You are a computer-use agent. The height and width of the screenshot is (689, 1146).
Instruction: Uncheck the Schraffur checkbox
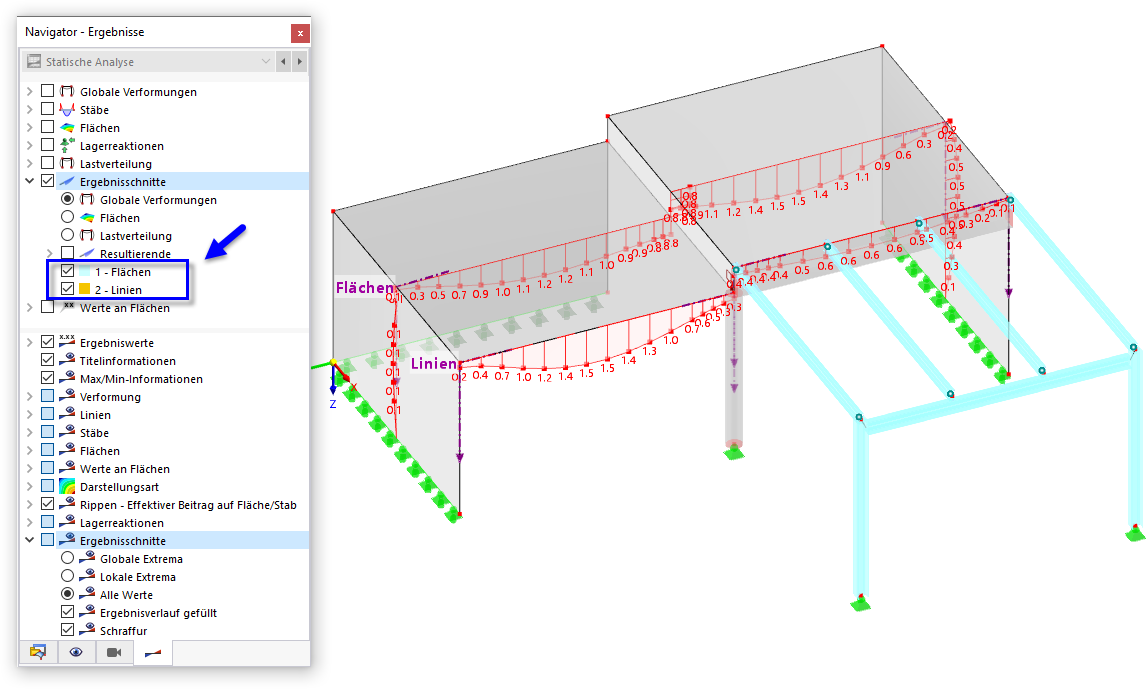point(67,630)
